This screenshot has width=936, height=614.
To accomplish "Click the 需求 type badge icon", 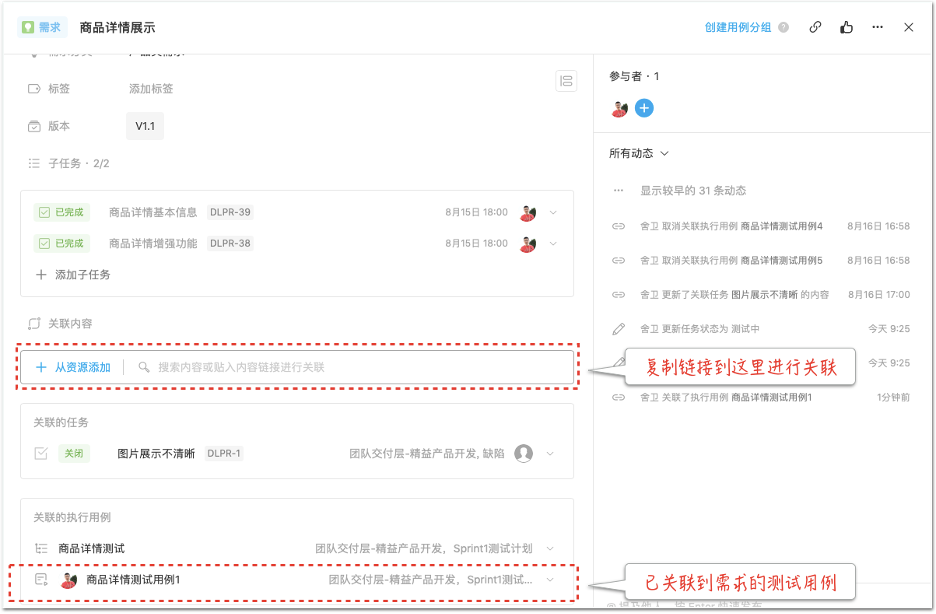I will tap(27, 27).
